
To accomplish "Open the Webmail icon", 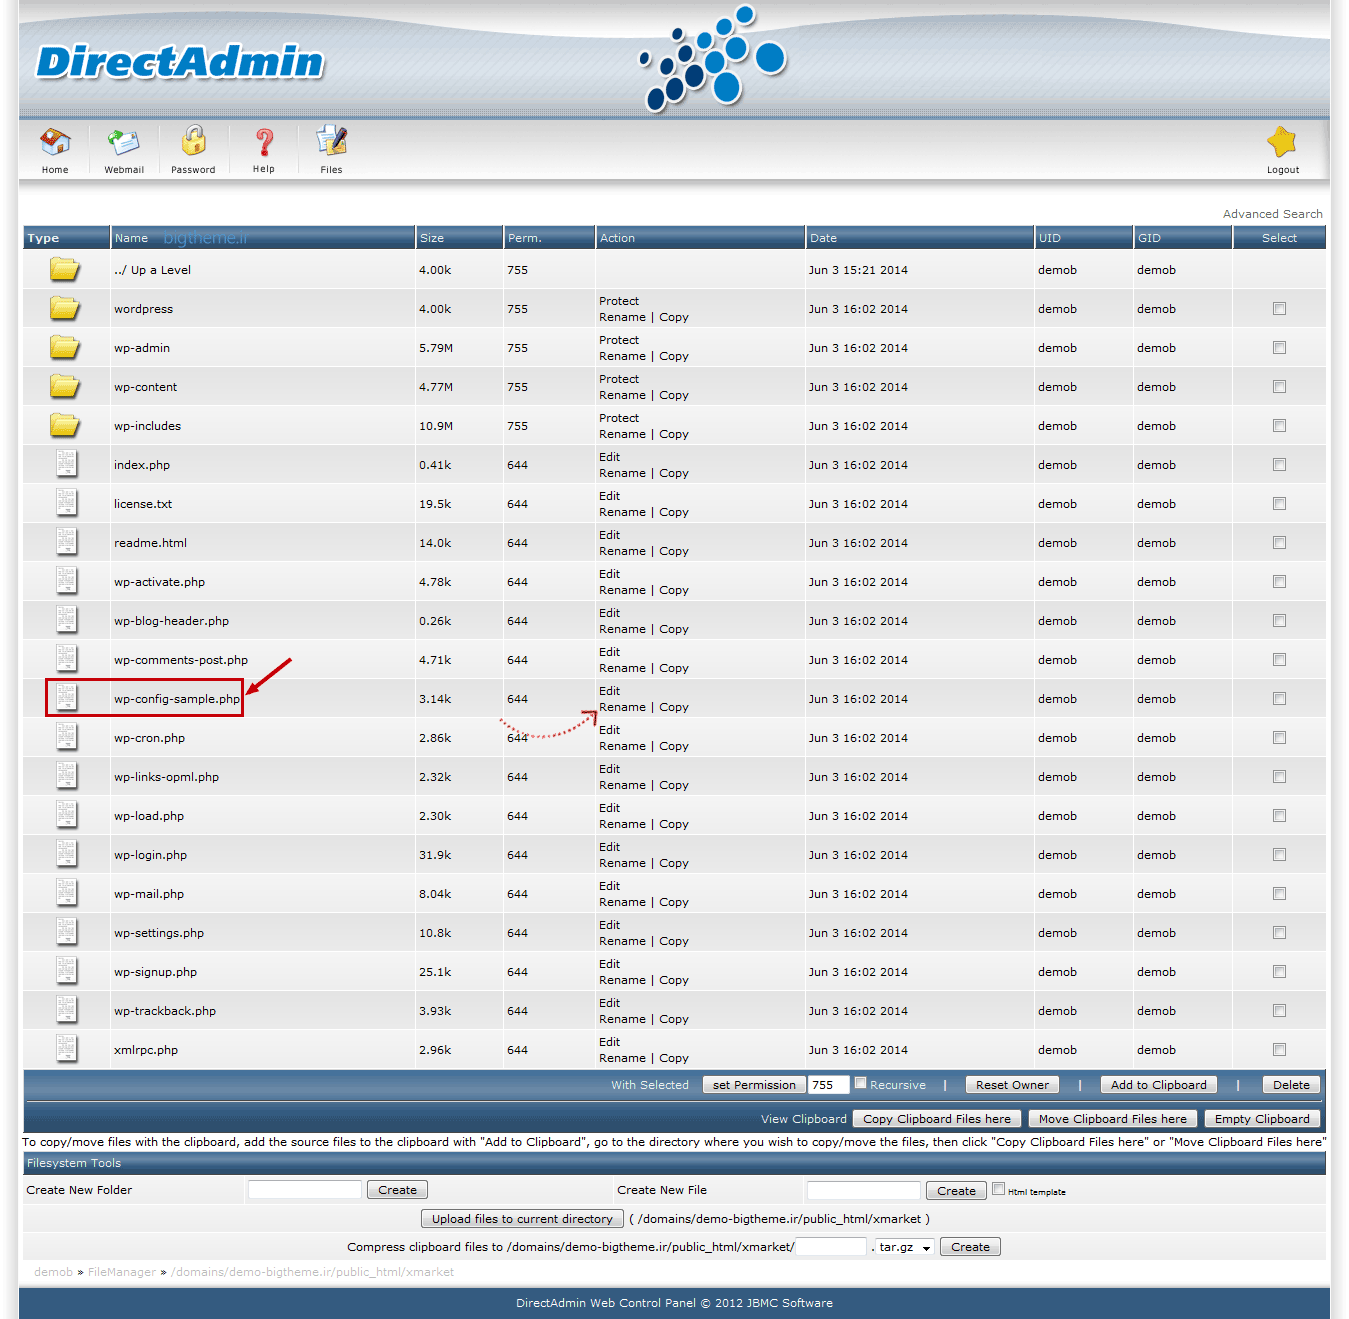I will coord(124,142).
